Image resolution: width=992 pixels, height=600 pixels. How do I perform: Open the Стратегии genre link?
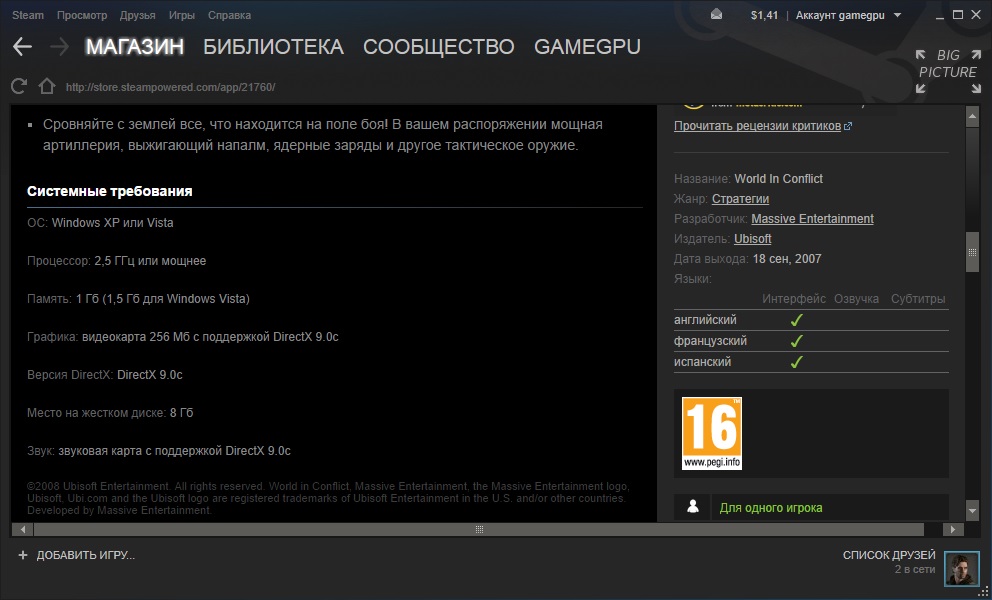click(x=740, y=199)
